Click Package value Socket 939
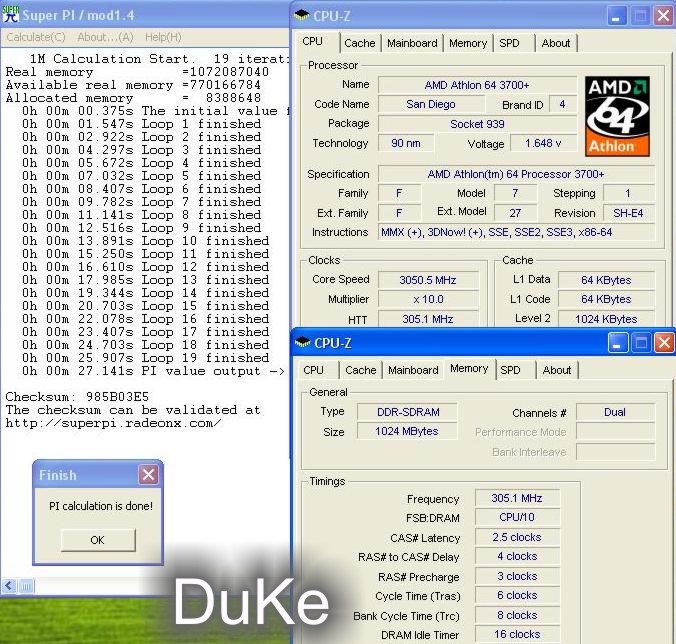This screenshot has height=644, width=676. coord(477,124)
